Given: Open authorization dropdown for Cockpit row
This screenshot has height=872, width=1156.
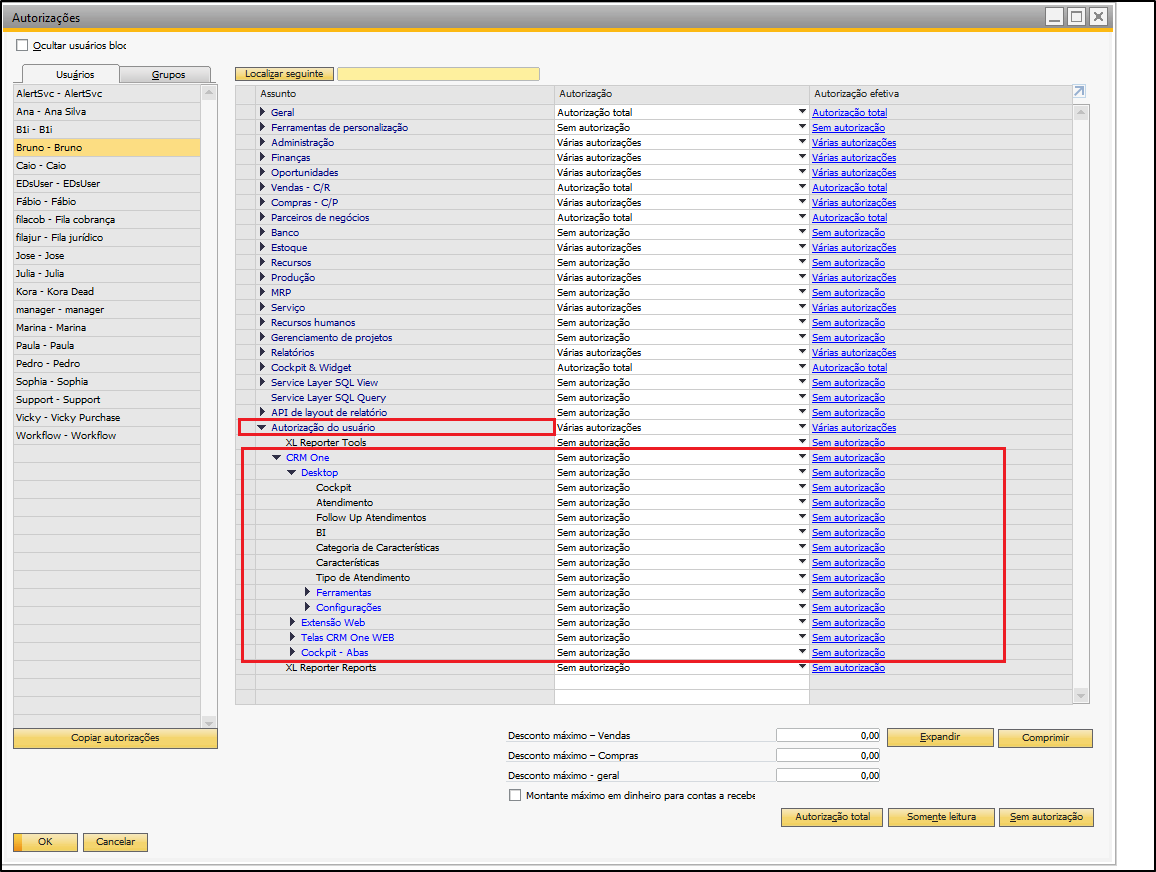Looking at the screenshot, I should 802,487.
